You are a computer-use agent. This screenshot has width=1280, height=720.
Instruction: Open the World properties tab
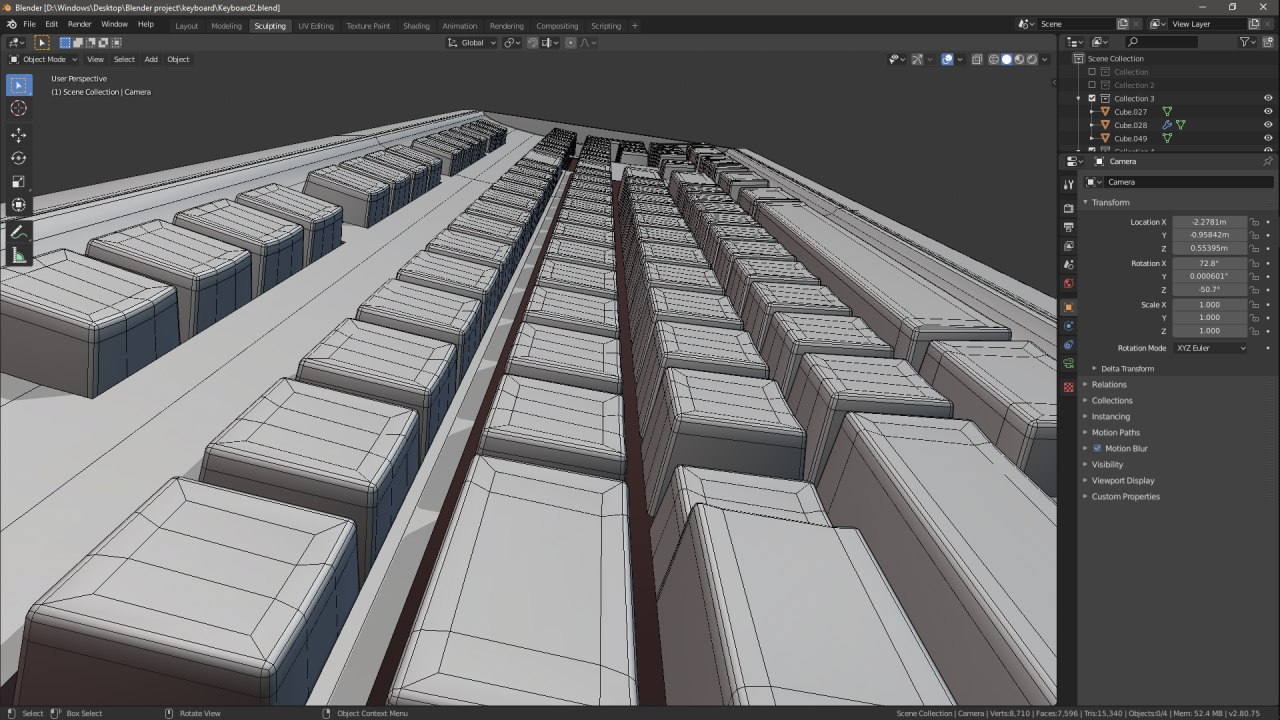[1068, 284]
